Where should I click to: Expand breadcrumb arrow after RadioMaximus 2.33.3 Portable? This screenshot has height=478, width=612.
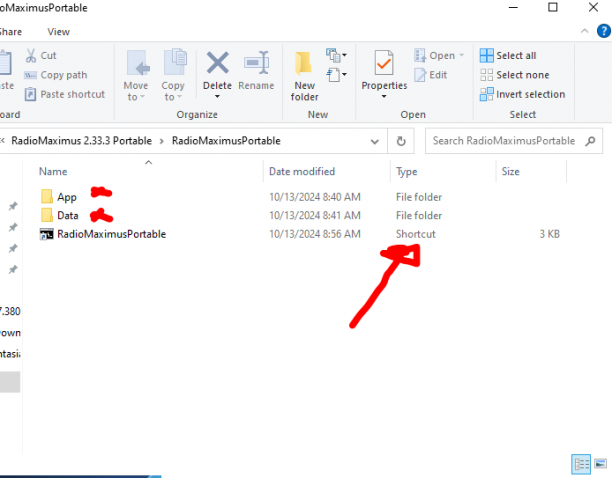click(x=162, y=141)
